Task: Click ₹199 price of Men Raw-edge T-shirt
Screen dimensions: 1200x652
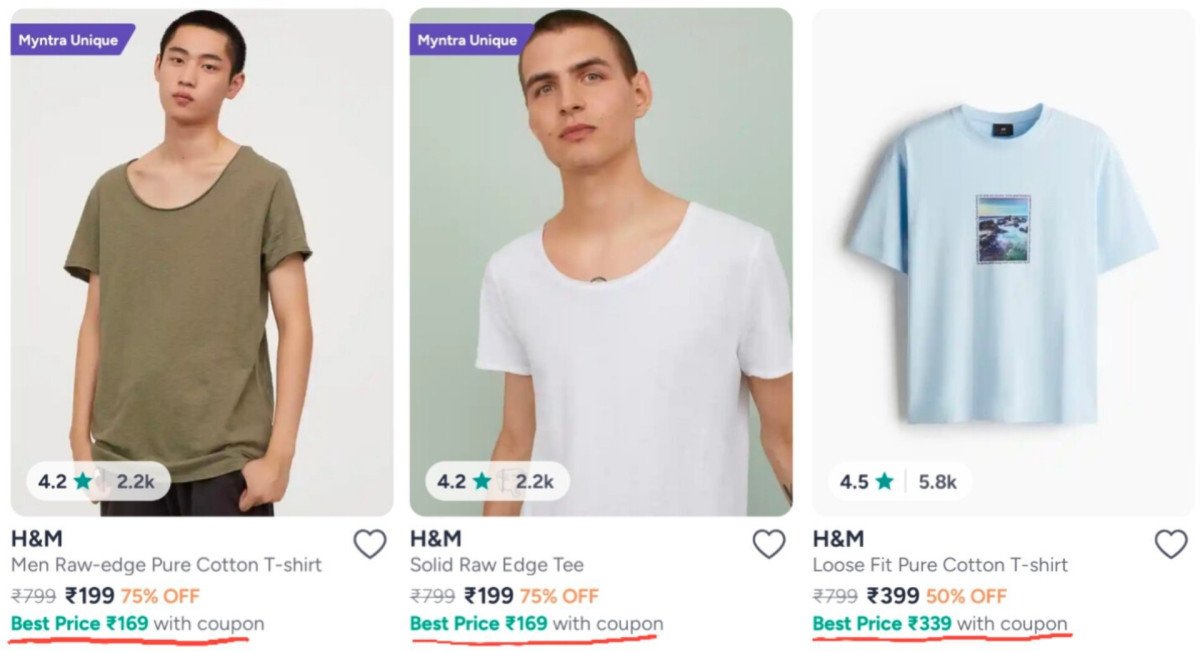Action: click(89, 596)
